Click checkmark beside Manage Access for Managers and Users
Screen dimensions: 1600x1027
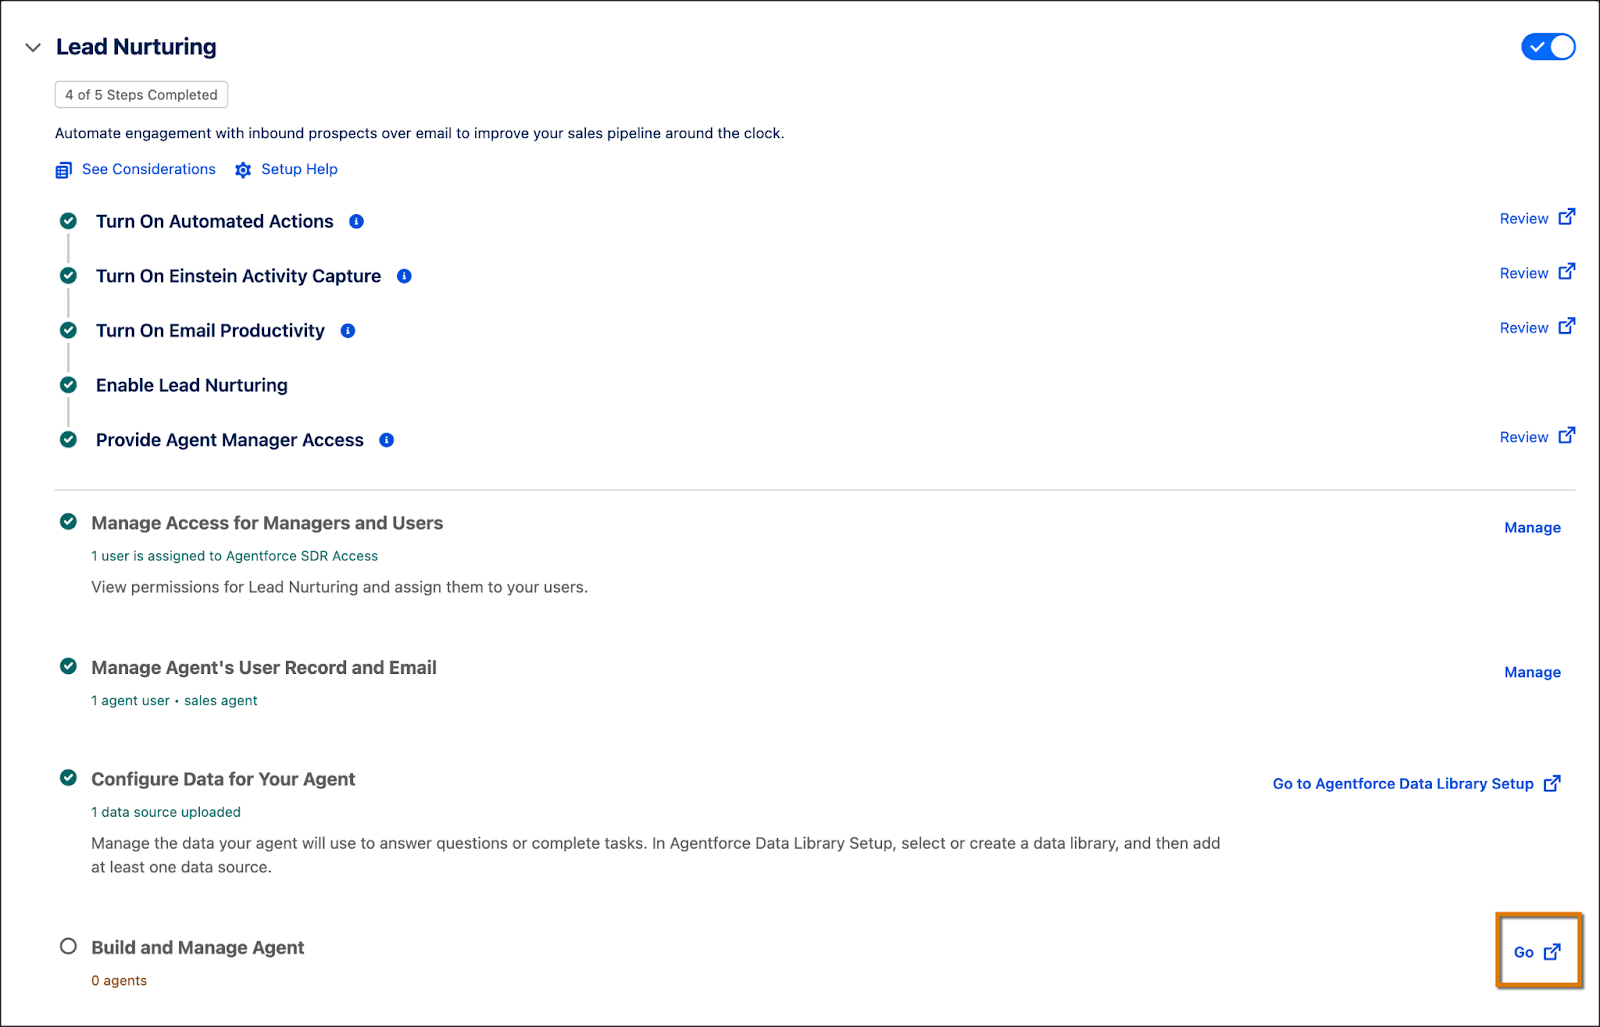pos(68,521)
